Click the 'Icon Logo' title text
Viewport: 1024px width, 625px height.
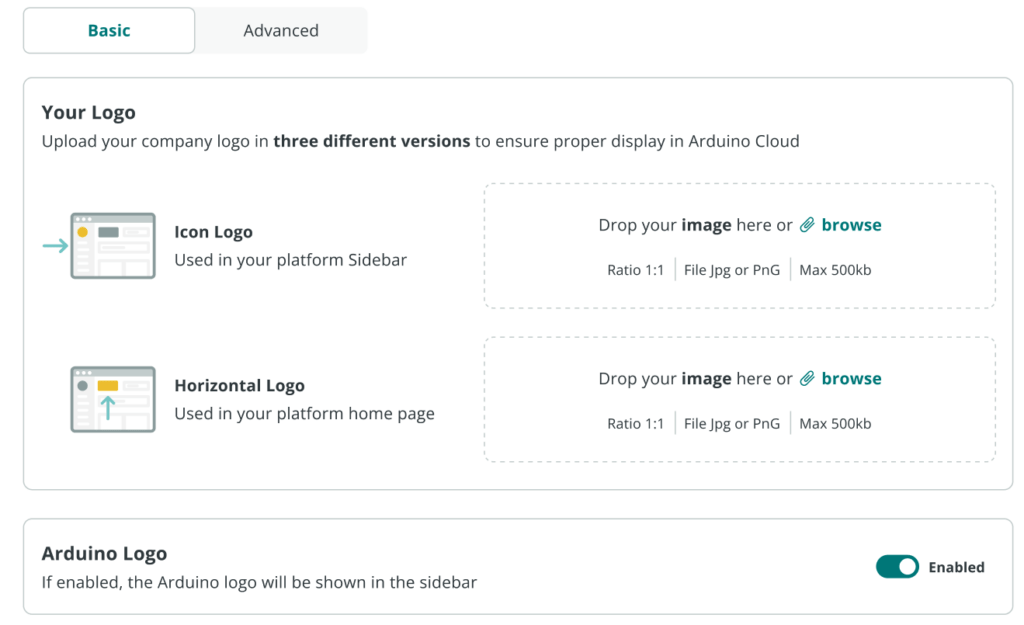pyautogui.click(x=214, y=232)
